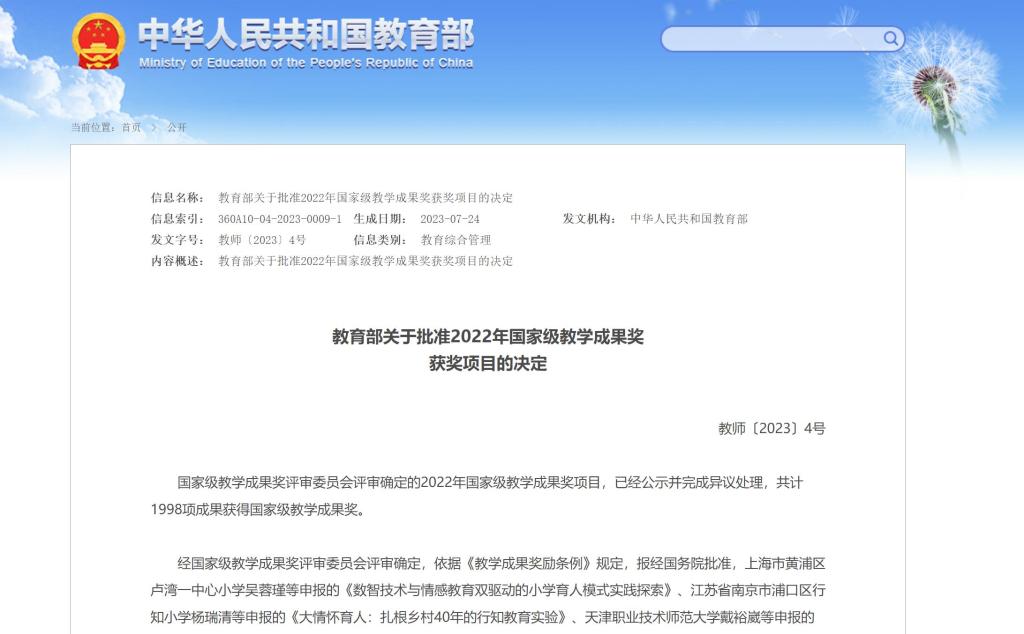
Task: Select the index number 360A10-04-2023-0009-1
Action: coord(279,219)
